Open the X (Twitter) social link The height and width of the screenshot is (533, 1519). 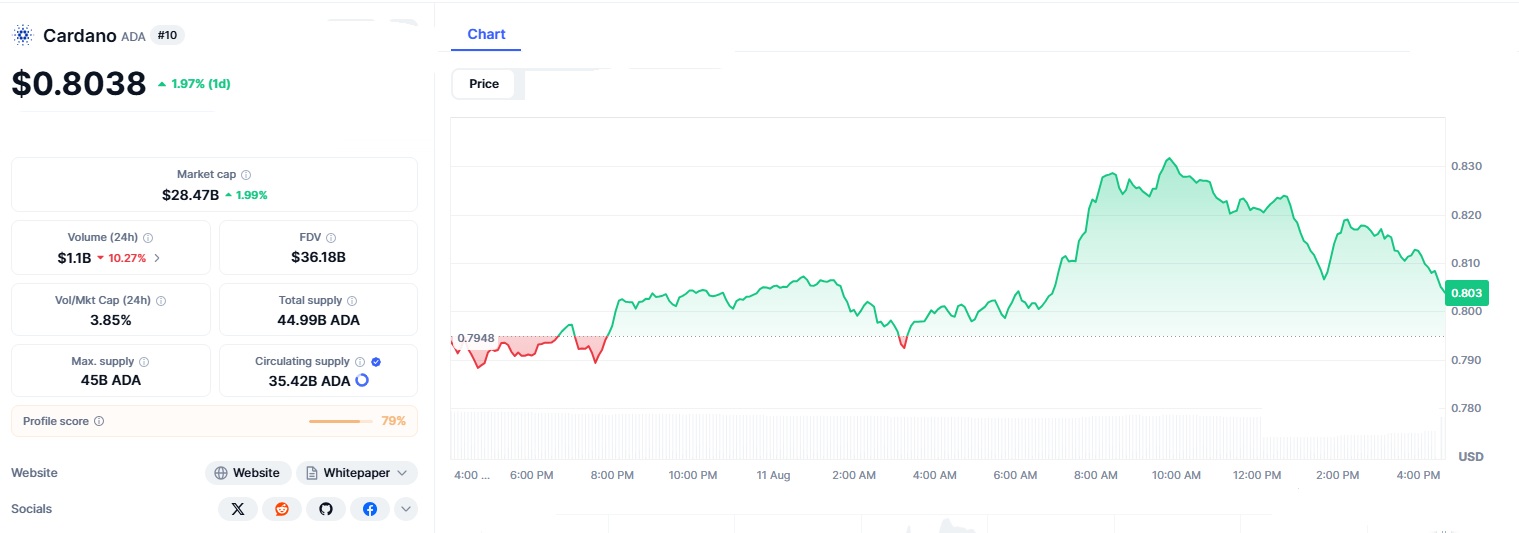point(238,509)
